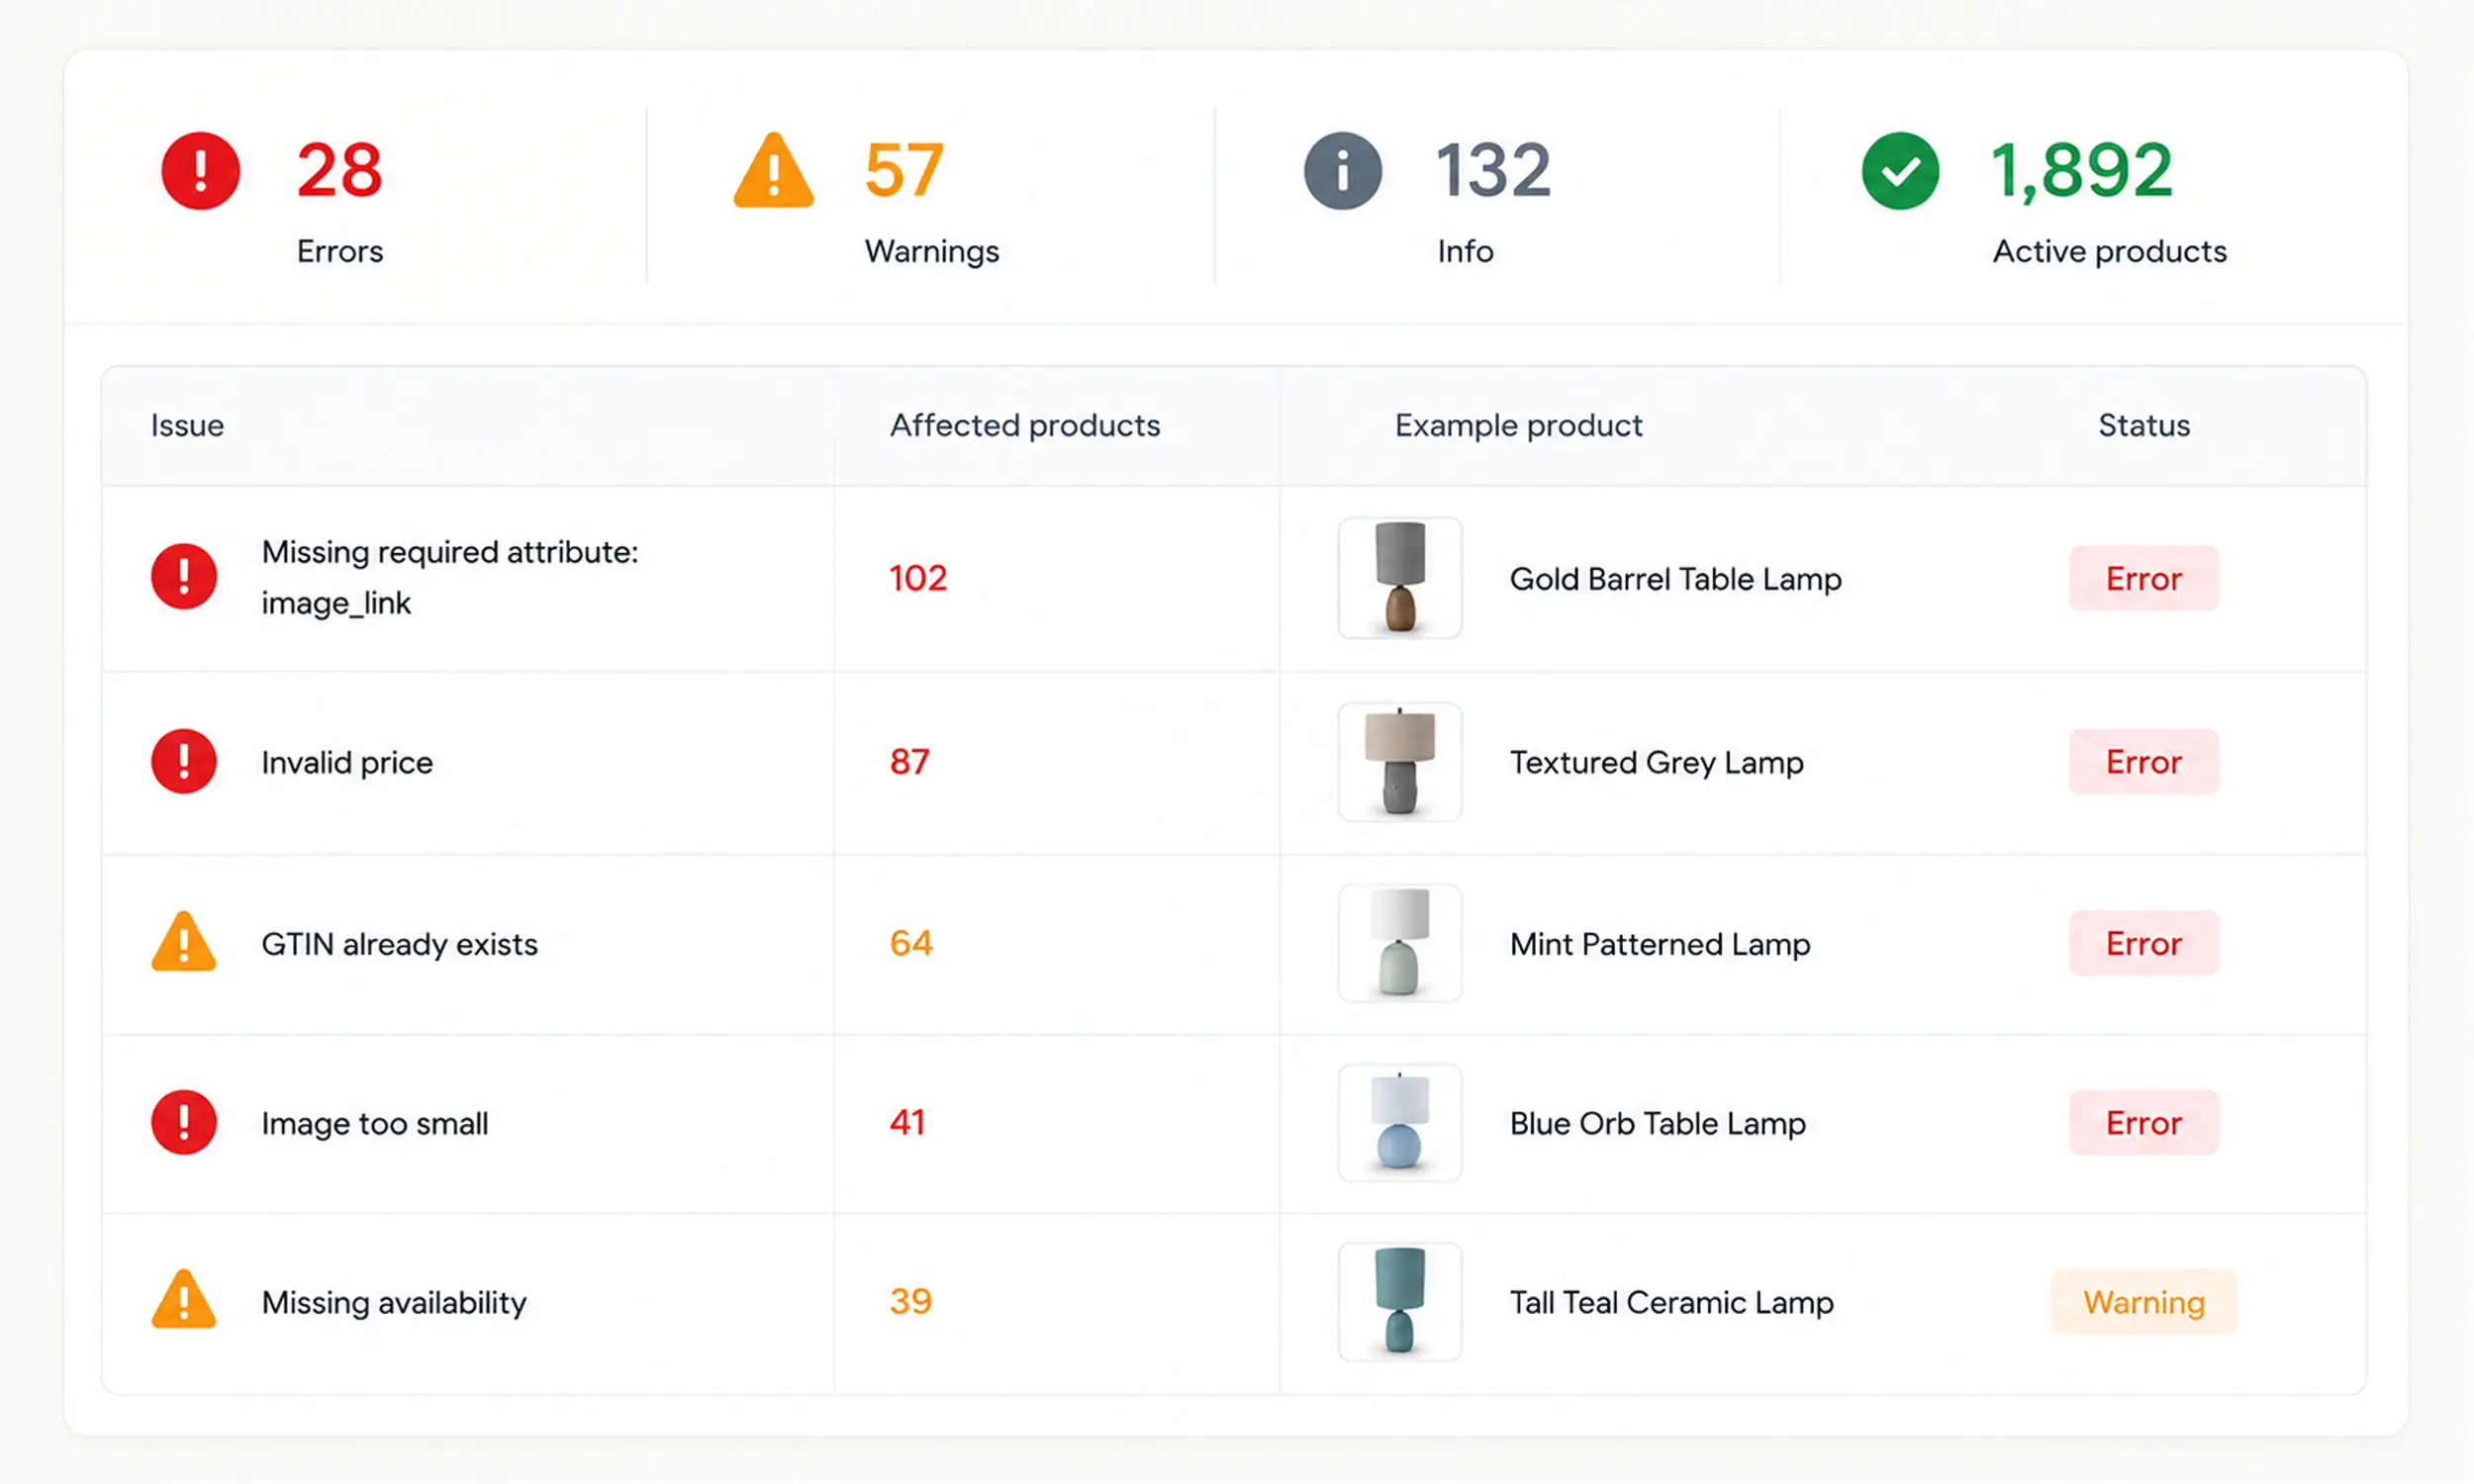
Task: Click the orange Warnings triangle icon
Action: click(773, 171)
